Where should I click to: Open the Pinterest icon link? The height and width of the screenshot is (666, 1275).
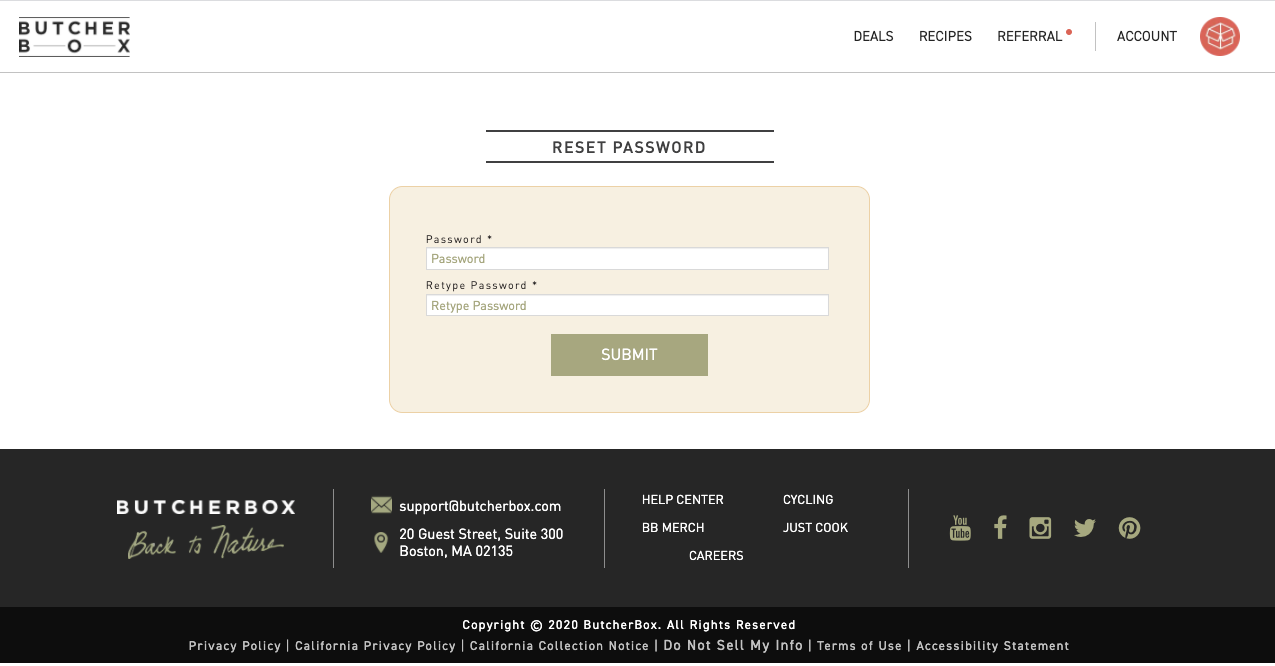(x=1129, y=528)
